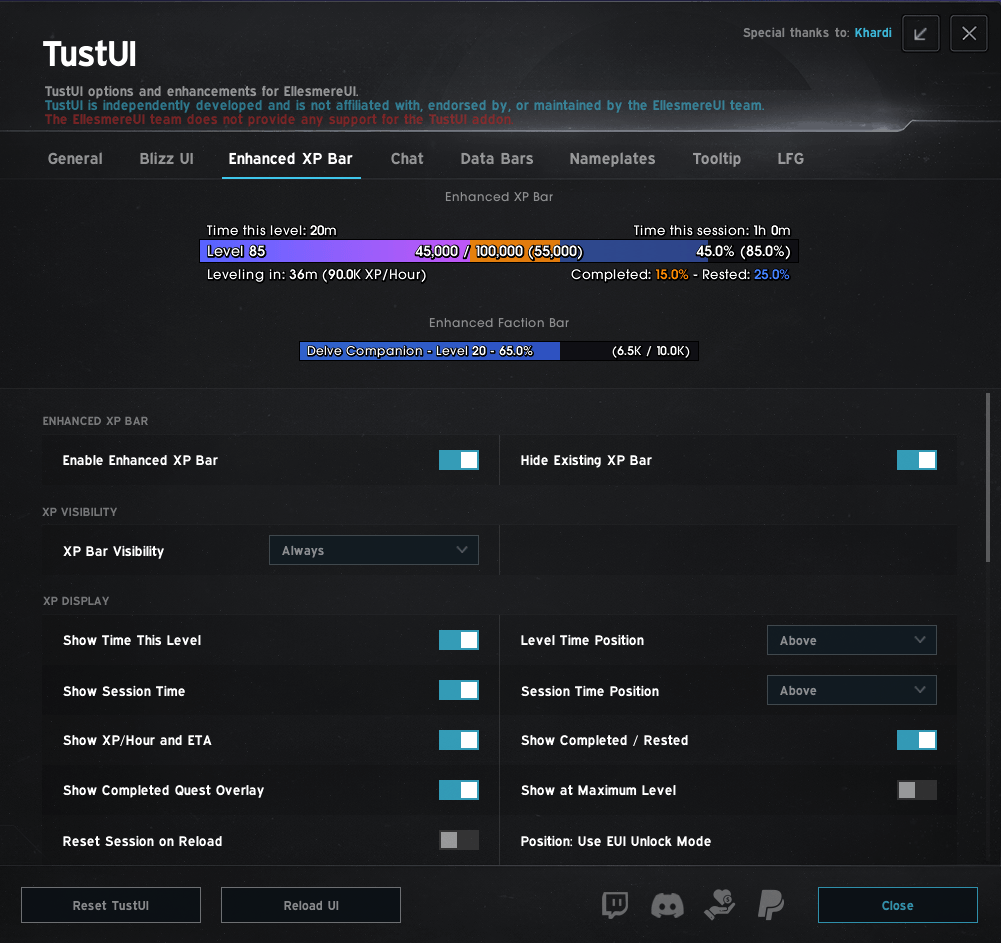The width and height of the screenshot is (1001, 943).
Task: Open the Discord link icon
Action: point(667,905)
